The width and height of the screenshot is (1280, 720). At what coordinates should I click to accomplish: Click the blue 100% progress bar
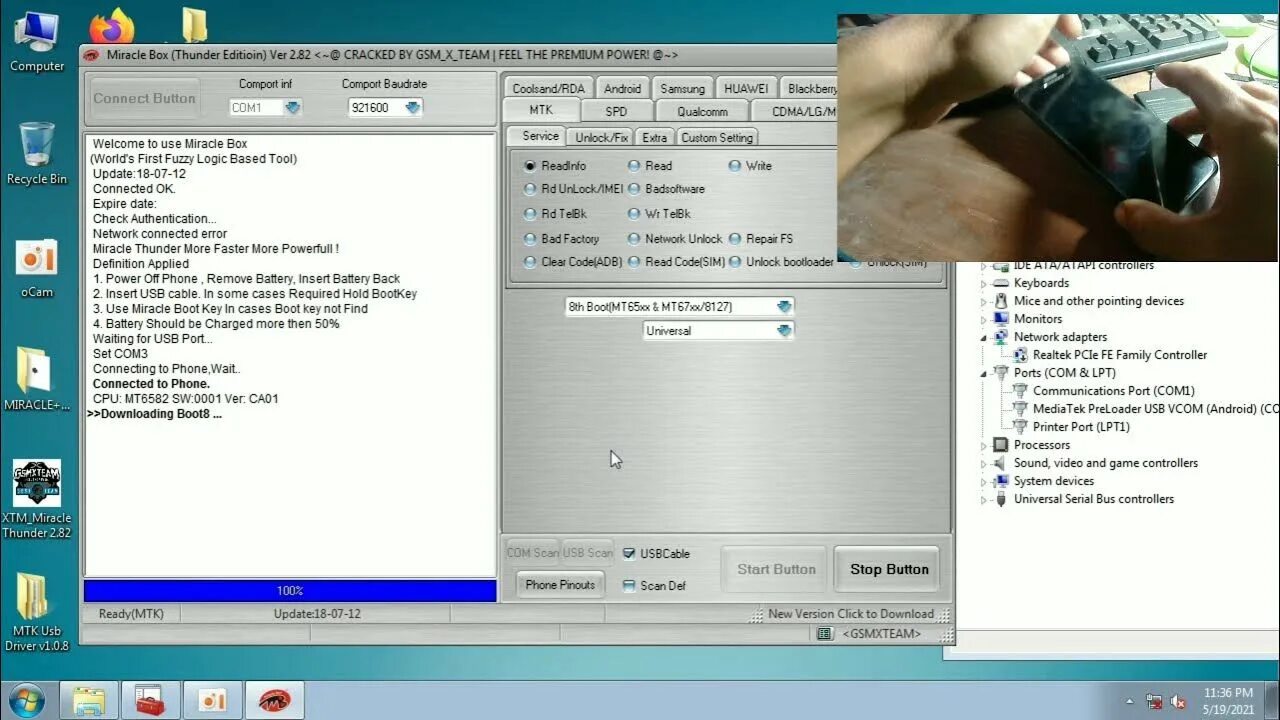click(290, 591)
